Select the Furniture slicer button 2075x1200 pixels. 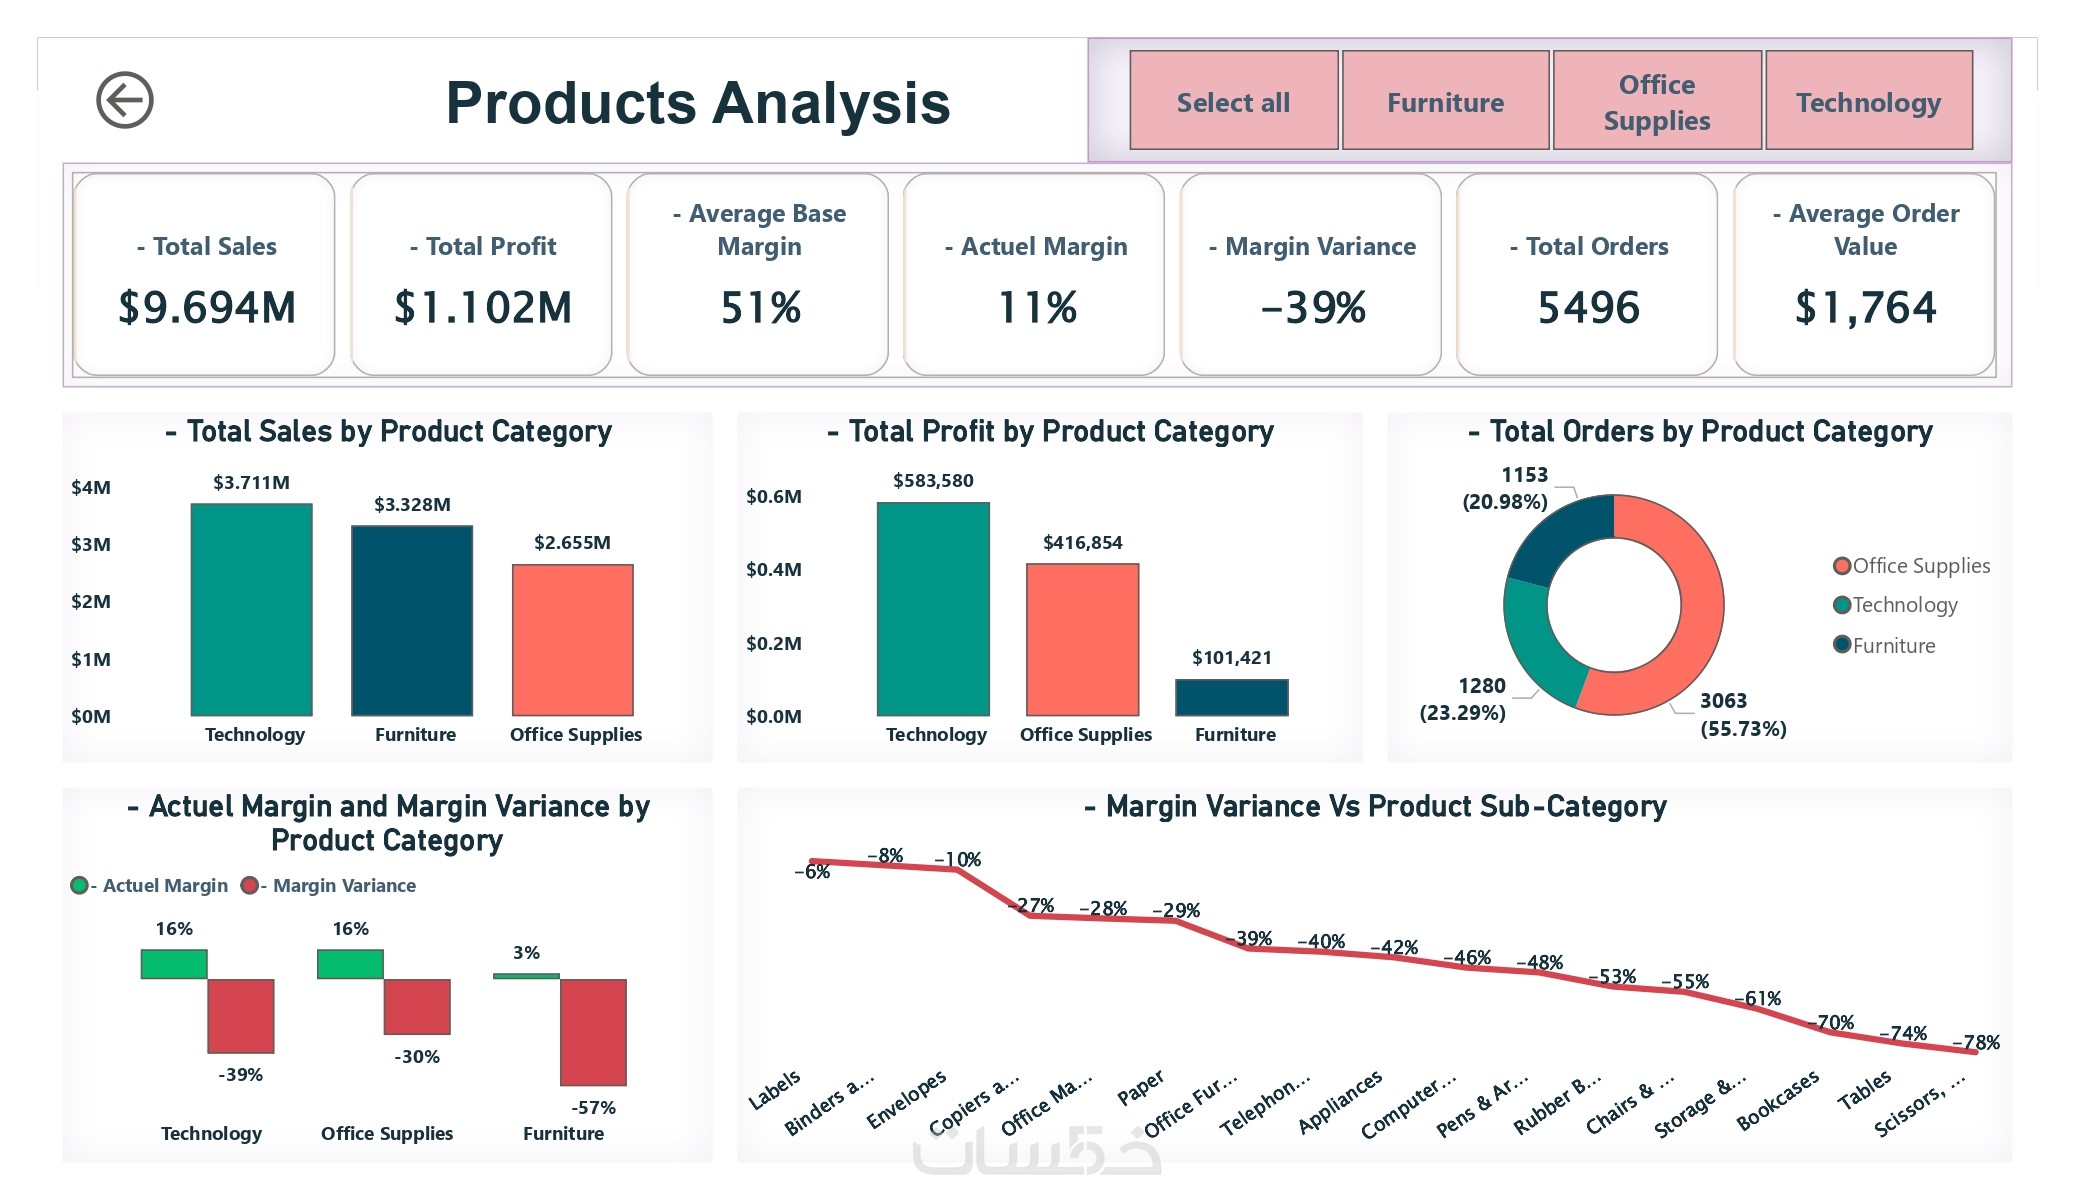tap(1444, 101)
